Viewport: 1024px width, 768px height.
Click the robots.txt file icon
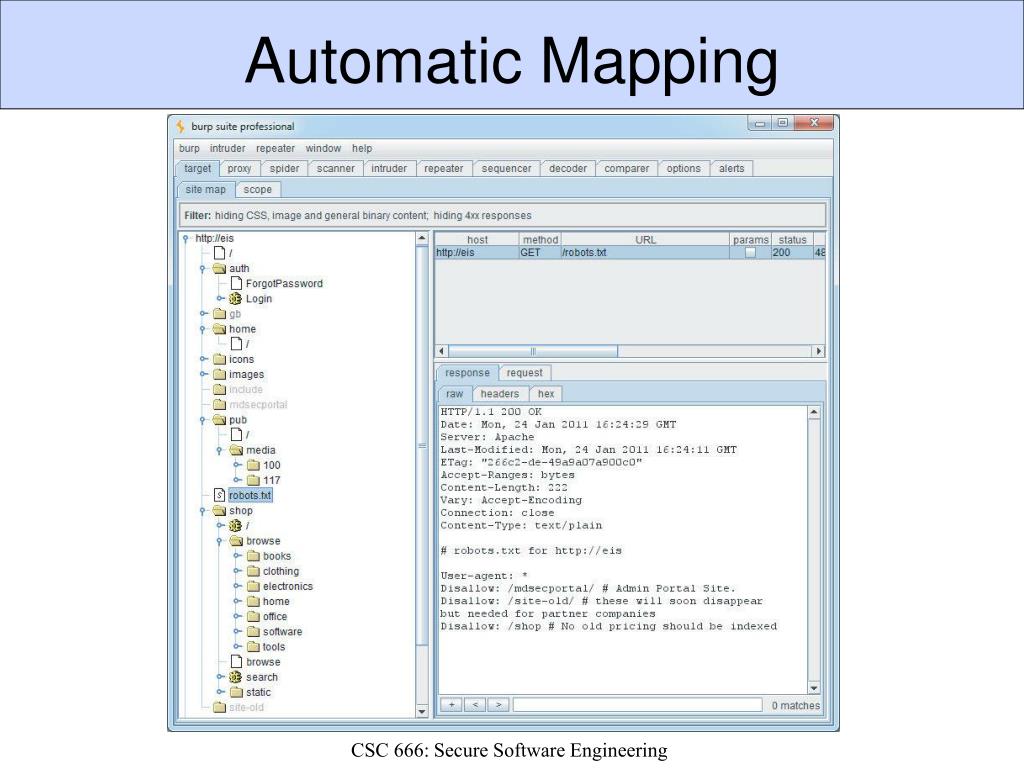219,495
